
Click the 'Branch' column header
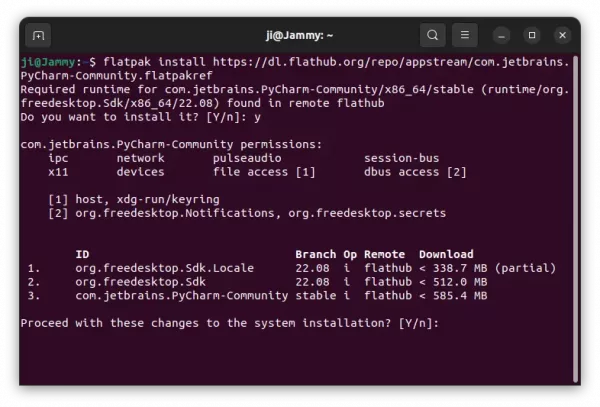point(316,254)
